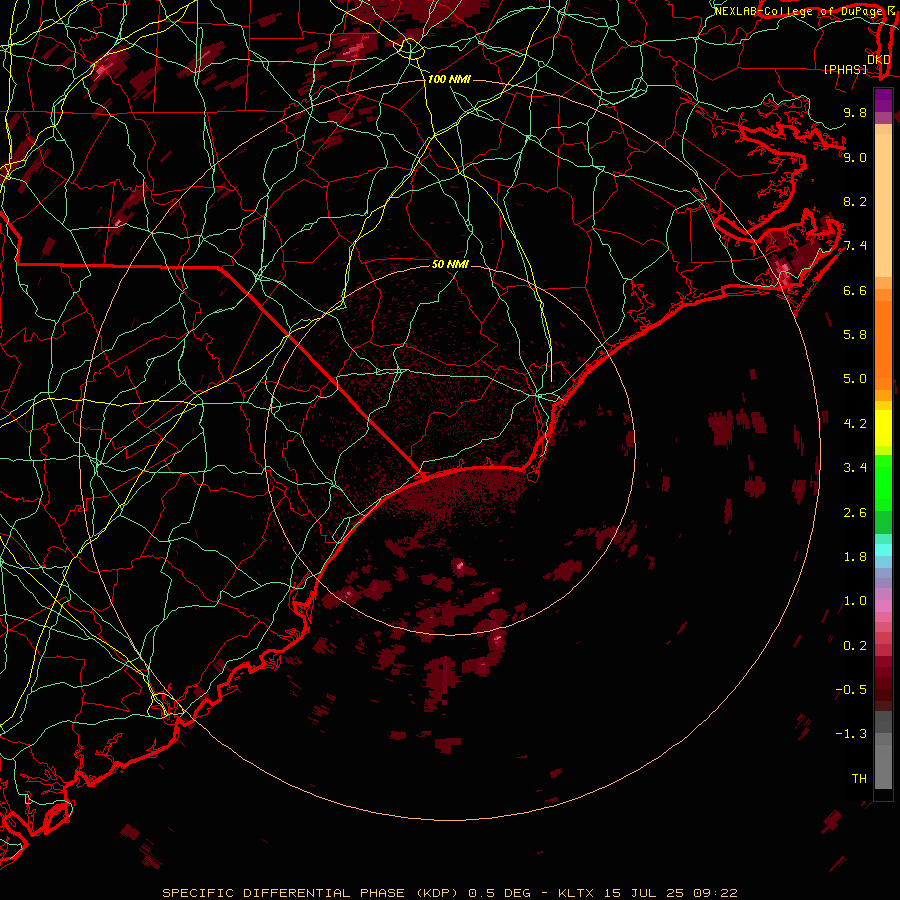This screenshot has height=900, width=900.
Task: Click the "100 NMI" range ring label
Action: click(x=449, y=79)
